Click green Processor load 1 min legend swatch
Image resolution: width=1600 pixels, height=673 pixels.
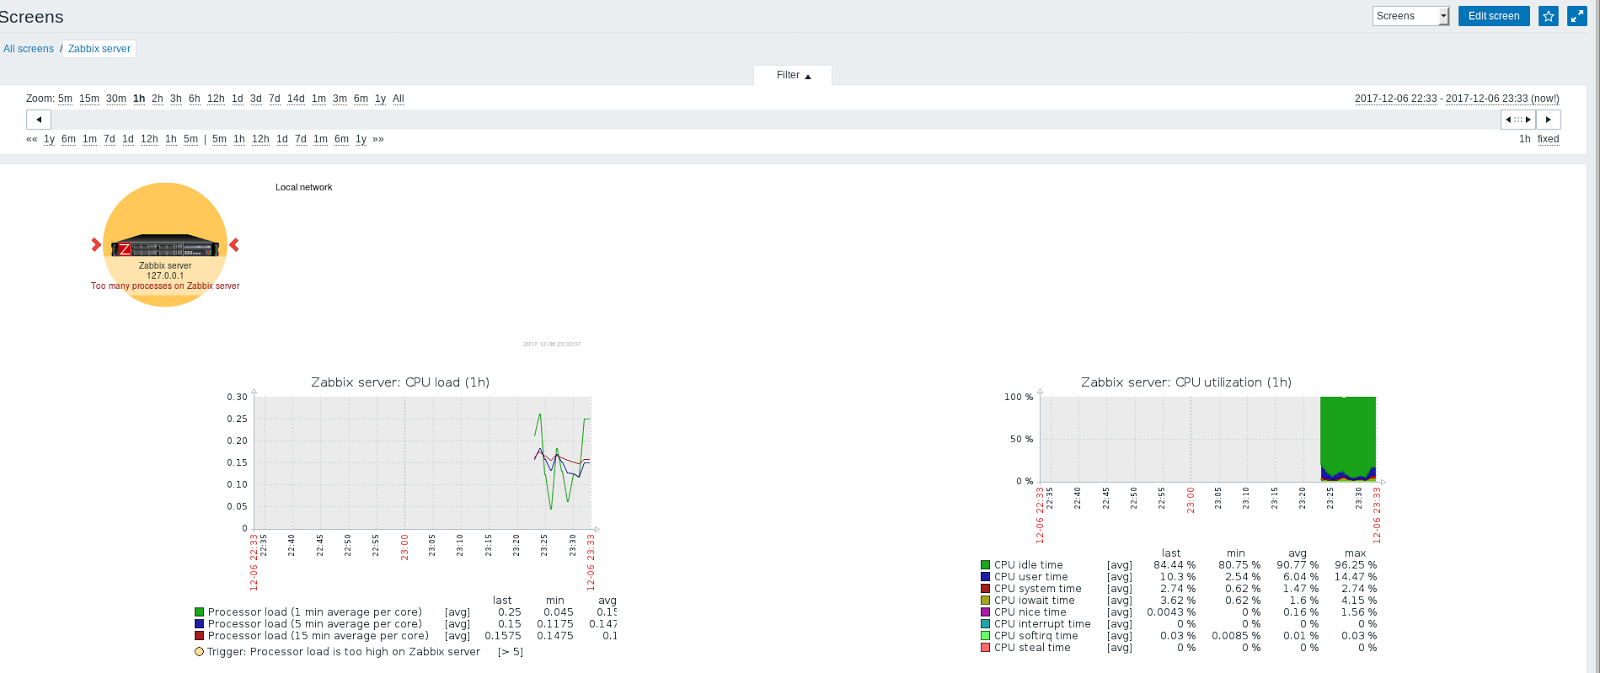click(199, 612)
